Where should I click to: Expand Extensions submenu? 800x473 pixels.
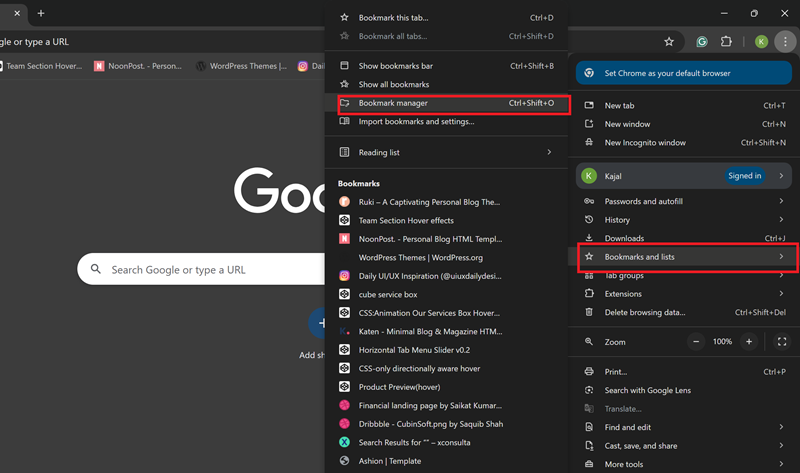[684, 294]
